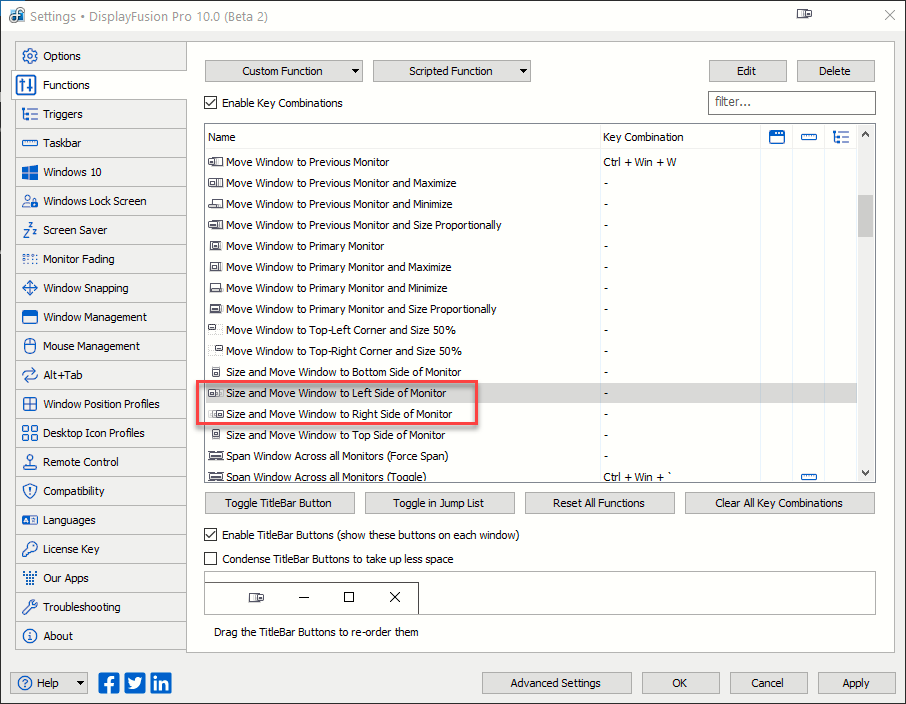Enable Condense TitleBar Buttons option
The width and height of the screenshot is (906, 704).
211,559
